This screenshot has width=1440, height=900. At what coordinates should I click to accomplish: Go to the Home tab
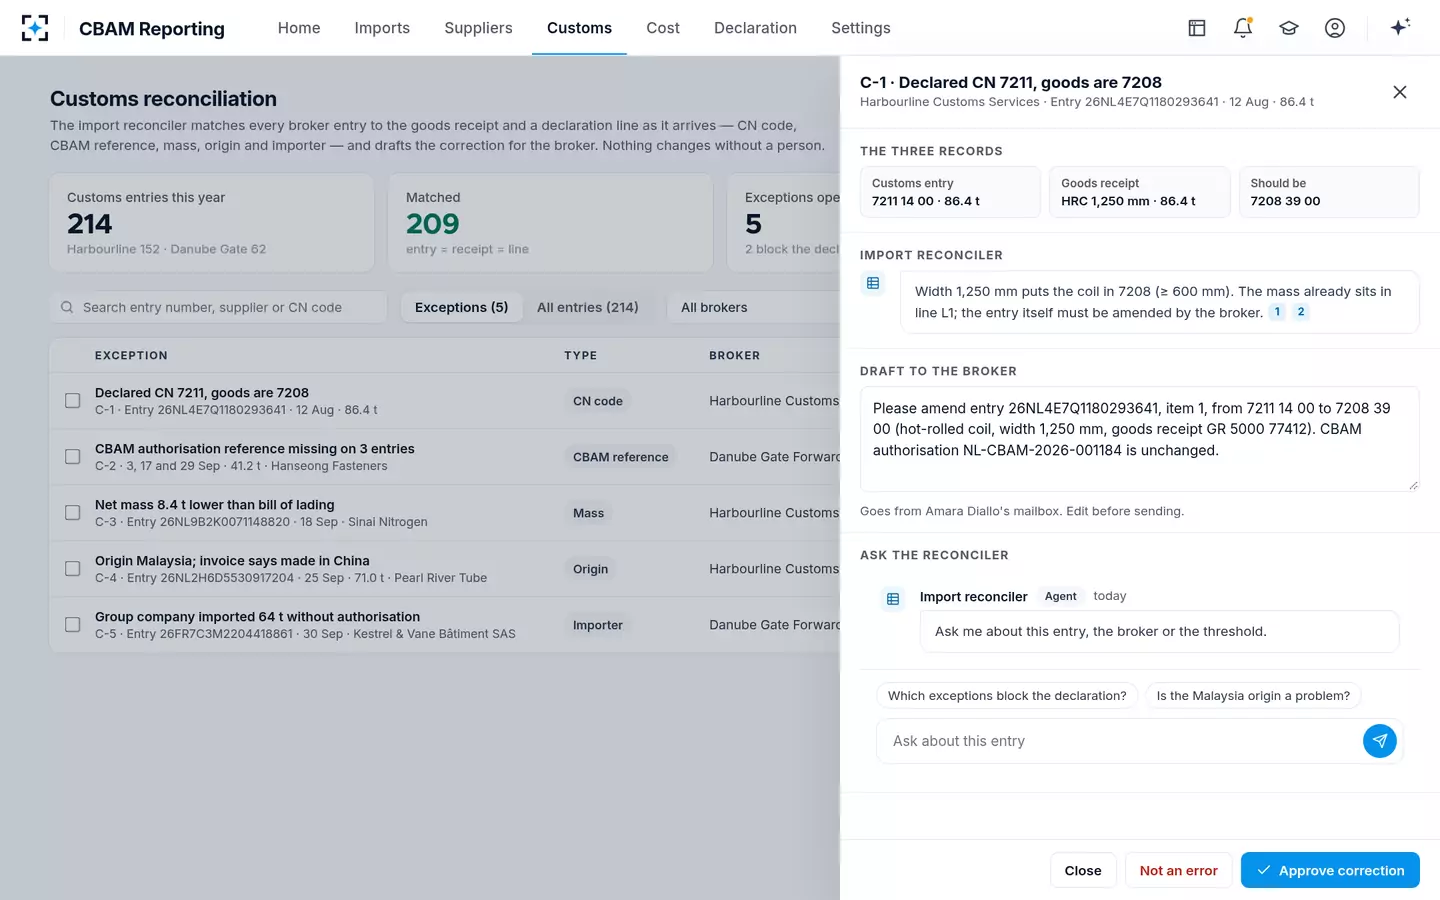tap(299, 28)
